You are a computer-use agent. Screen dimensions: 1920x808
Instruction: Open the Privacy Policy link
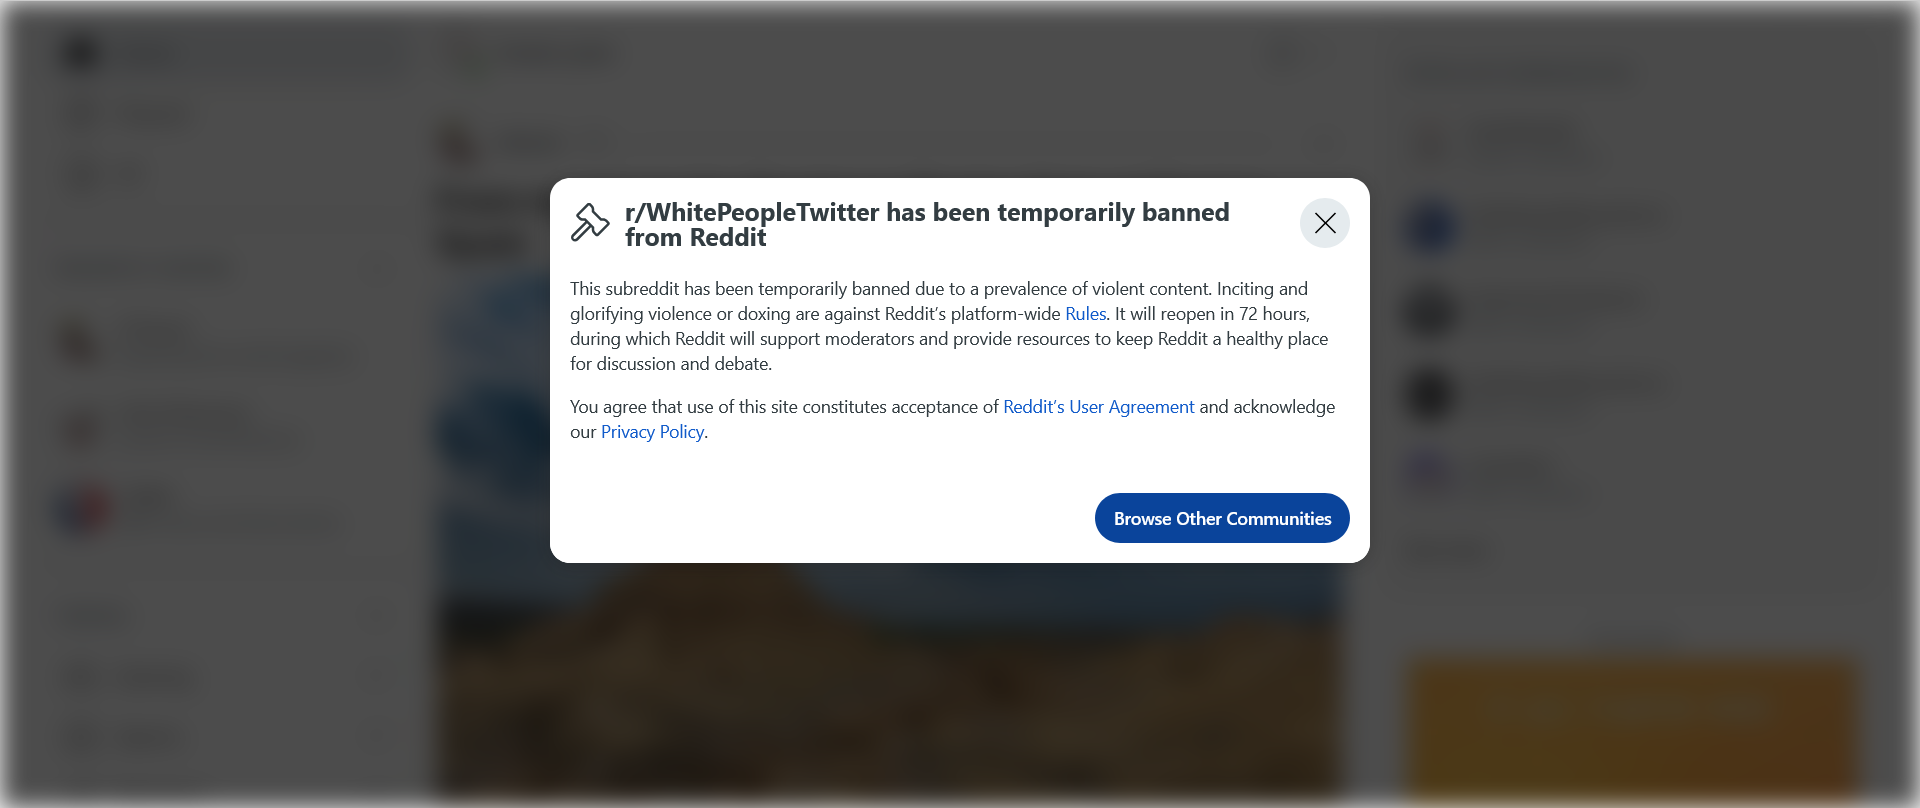[652, 432]
